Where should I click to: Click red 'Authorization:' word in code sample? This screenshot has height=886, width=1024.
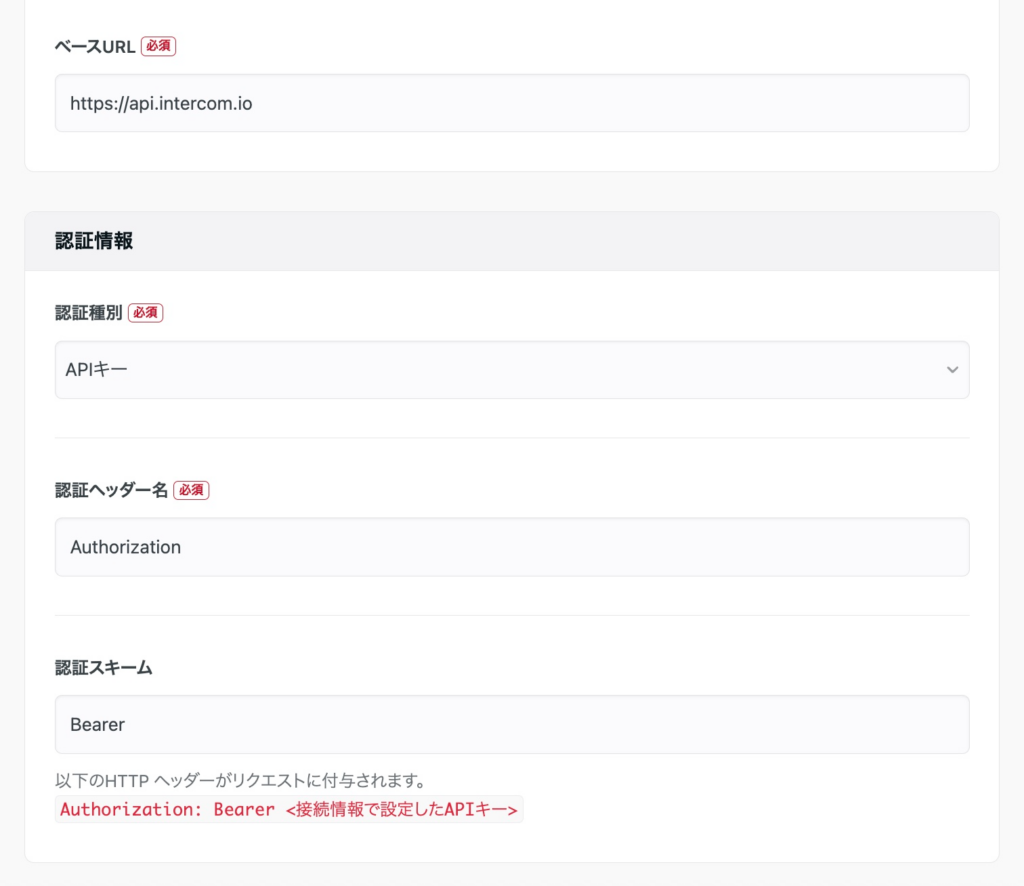pyautogui.click(x=132, y=809)
